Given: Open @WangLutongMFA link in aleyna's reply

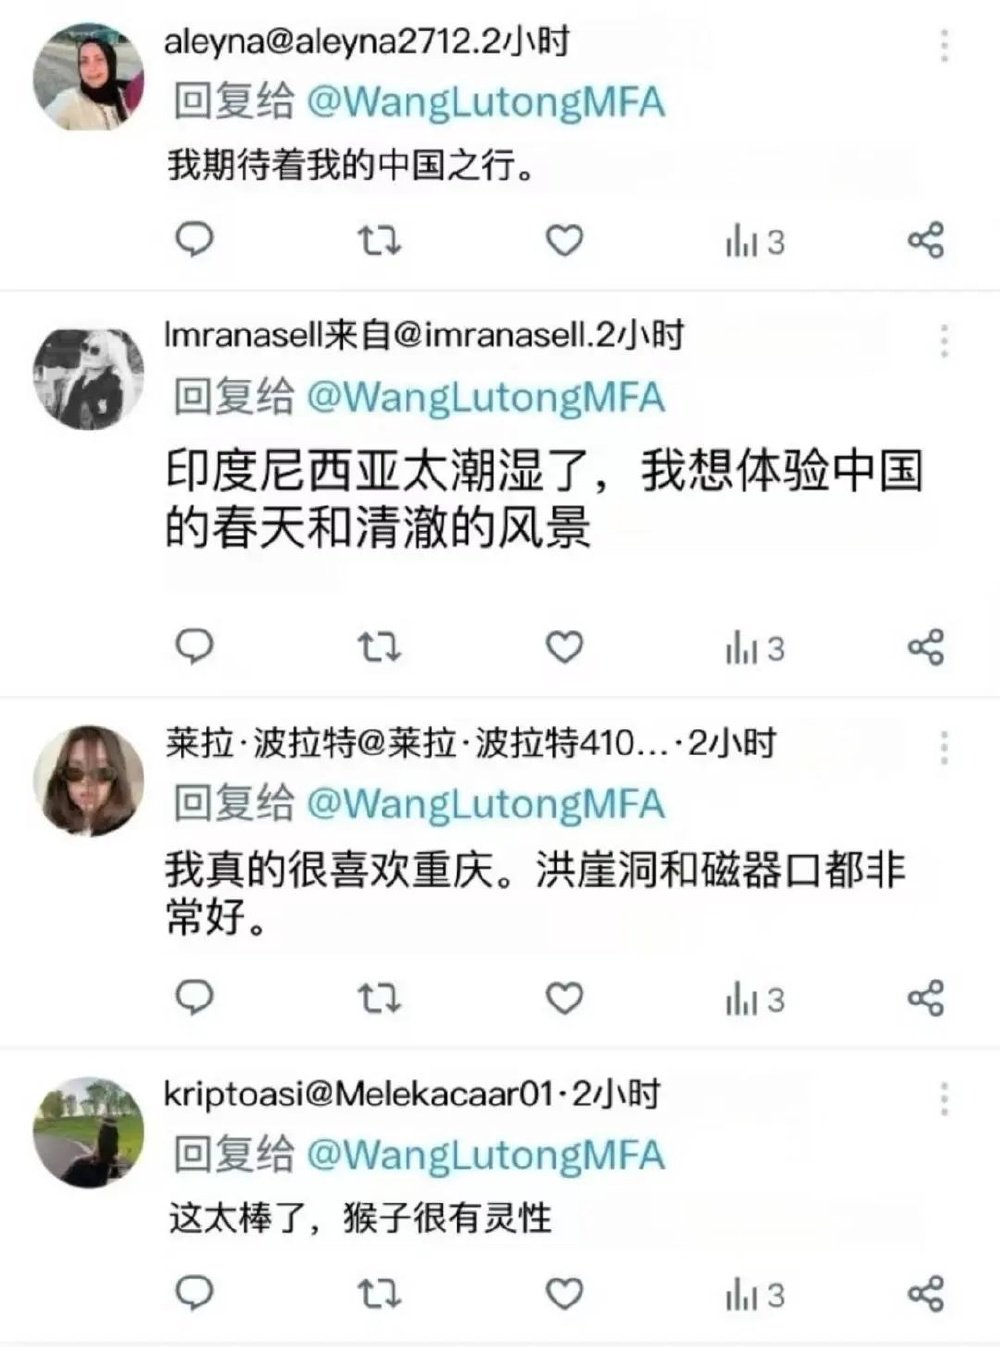Looking at the screenshot, I should pyautogui.click(x=485, y=102).
